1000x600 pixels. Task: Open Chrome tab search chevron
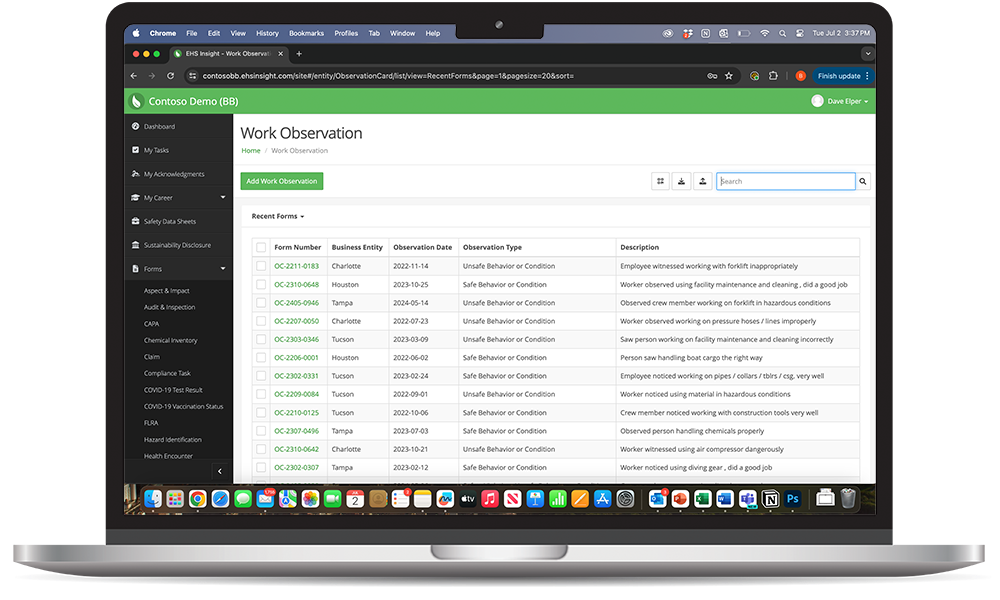click(x=867, y=54)
